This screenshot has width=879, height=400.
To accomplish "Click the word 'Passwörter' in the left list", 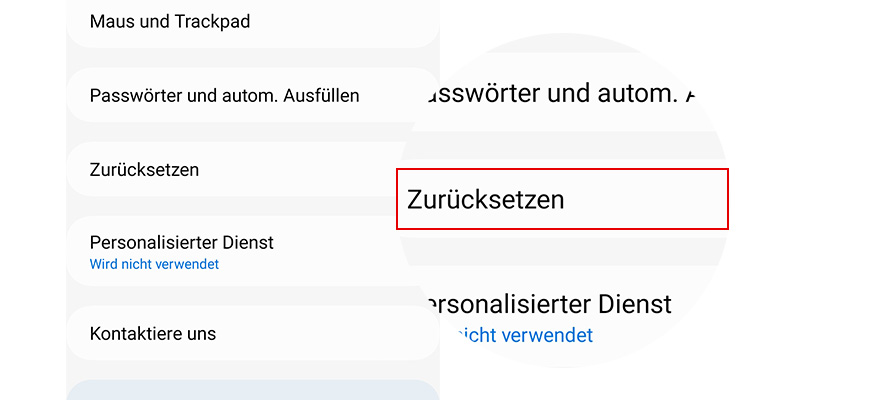I will coord(133,96).
